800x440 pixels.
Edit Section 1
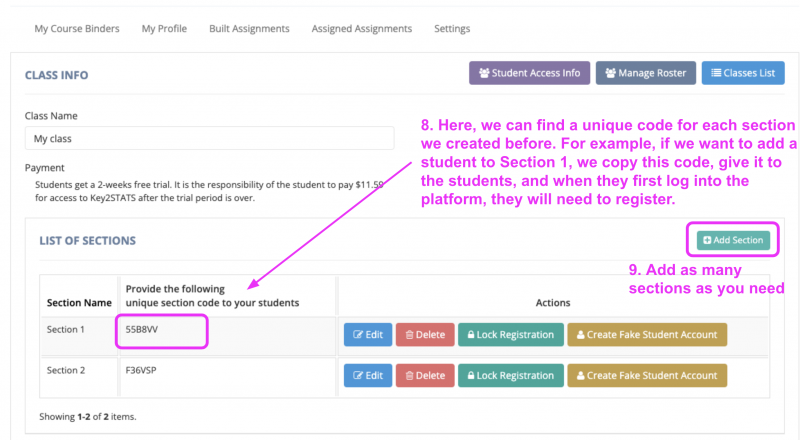point(367,334)
